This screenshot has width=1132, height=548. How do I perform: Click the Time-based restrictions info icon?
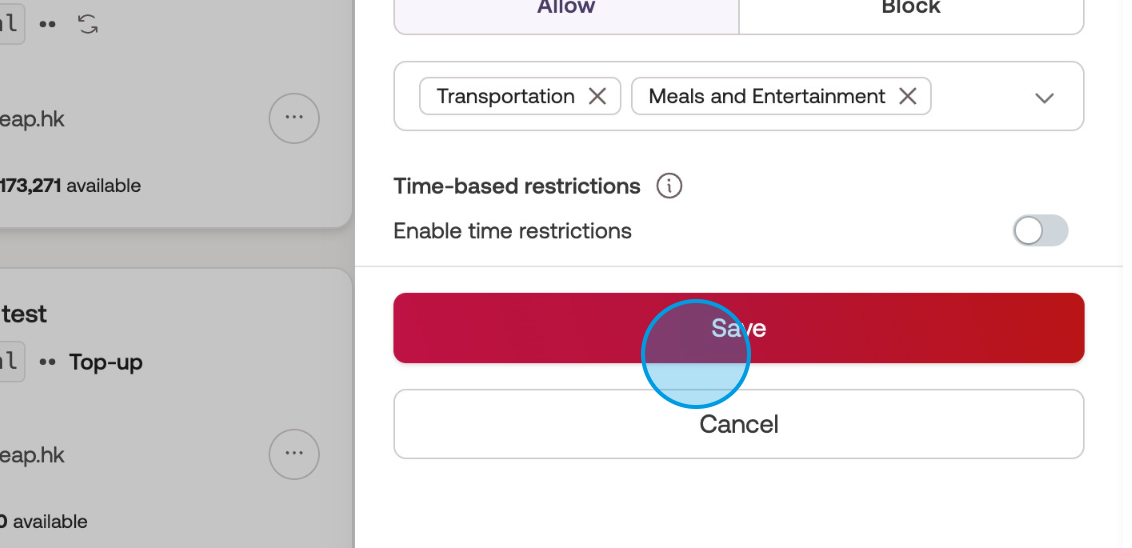click(x=669, y=186)
